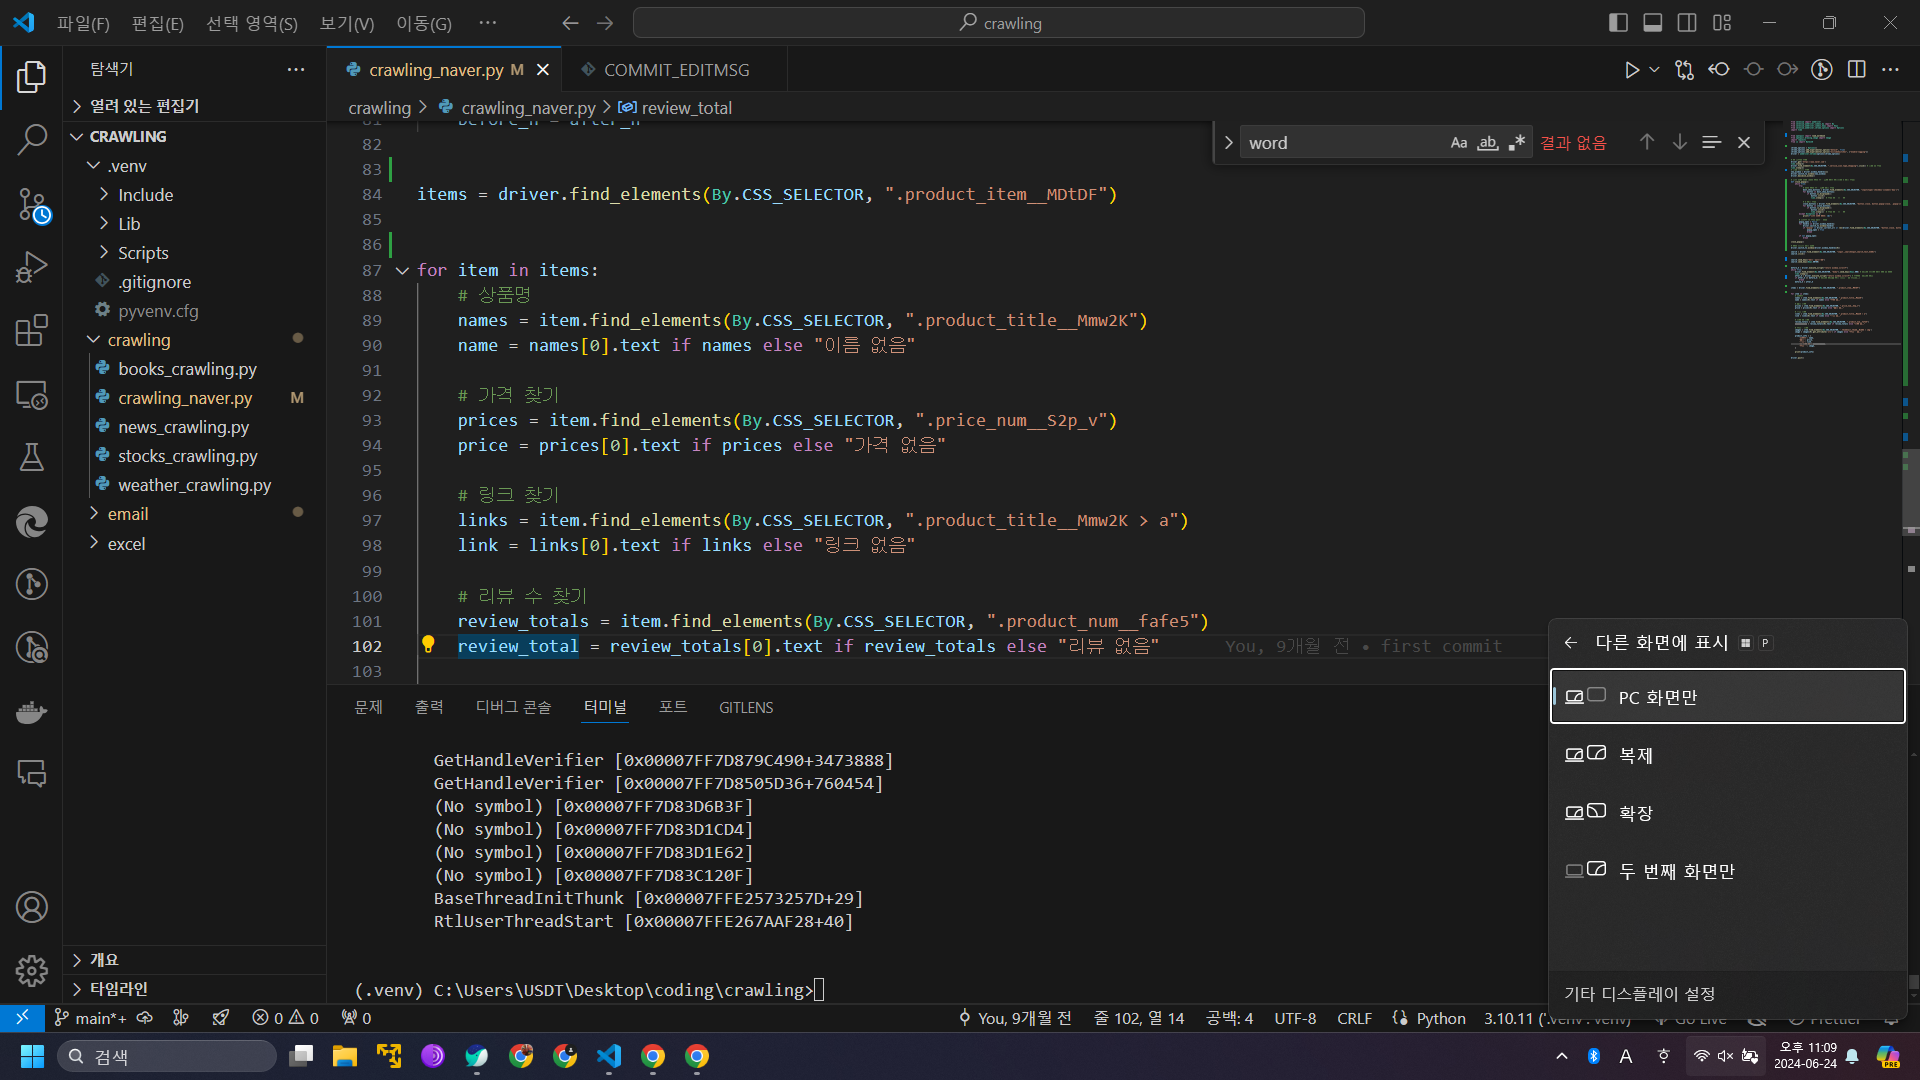Run the Python file with play icon
The width and height of the screenshot is (1920, 1080).
click(x=1631, y=70)
